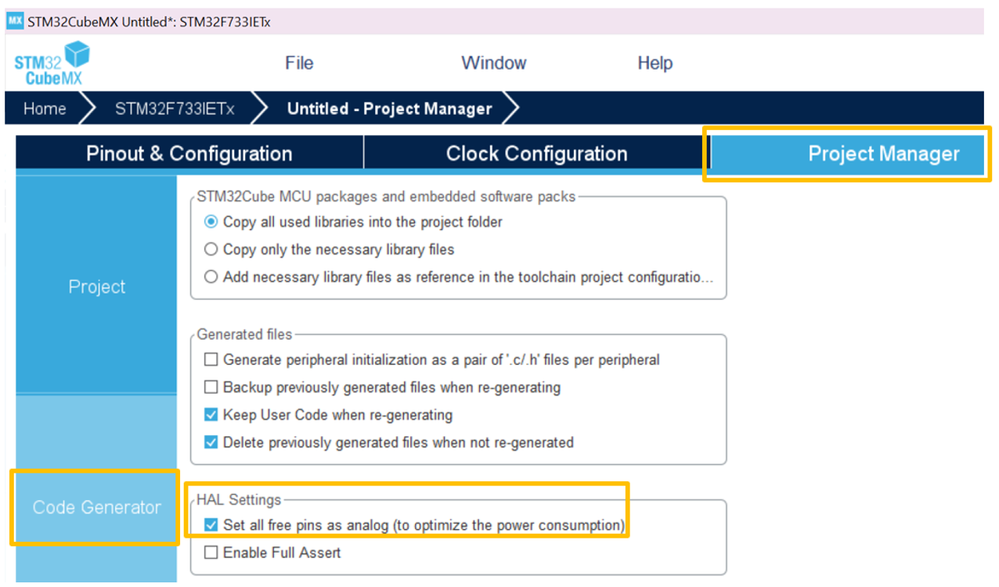The width and height of the screenshot is (999, 587).
Task: Click the HAL Settings group label
Action: point(239,499)
